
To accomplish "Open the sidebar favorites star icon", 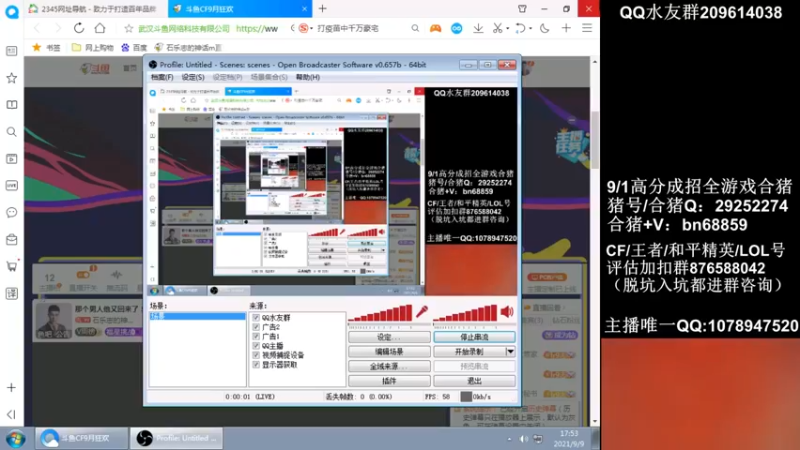I will 11,78.
